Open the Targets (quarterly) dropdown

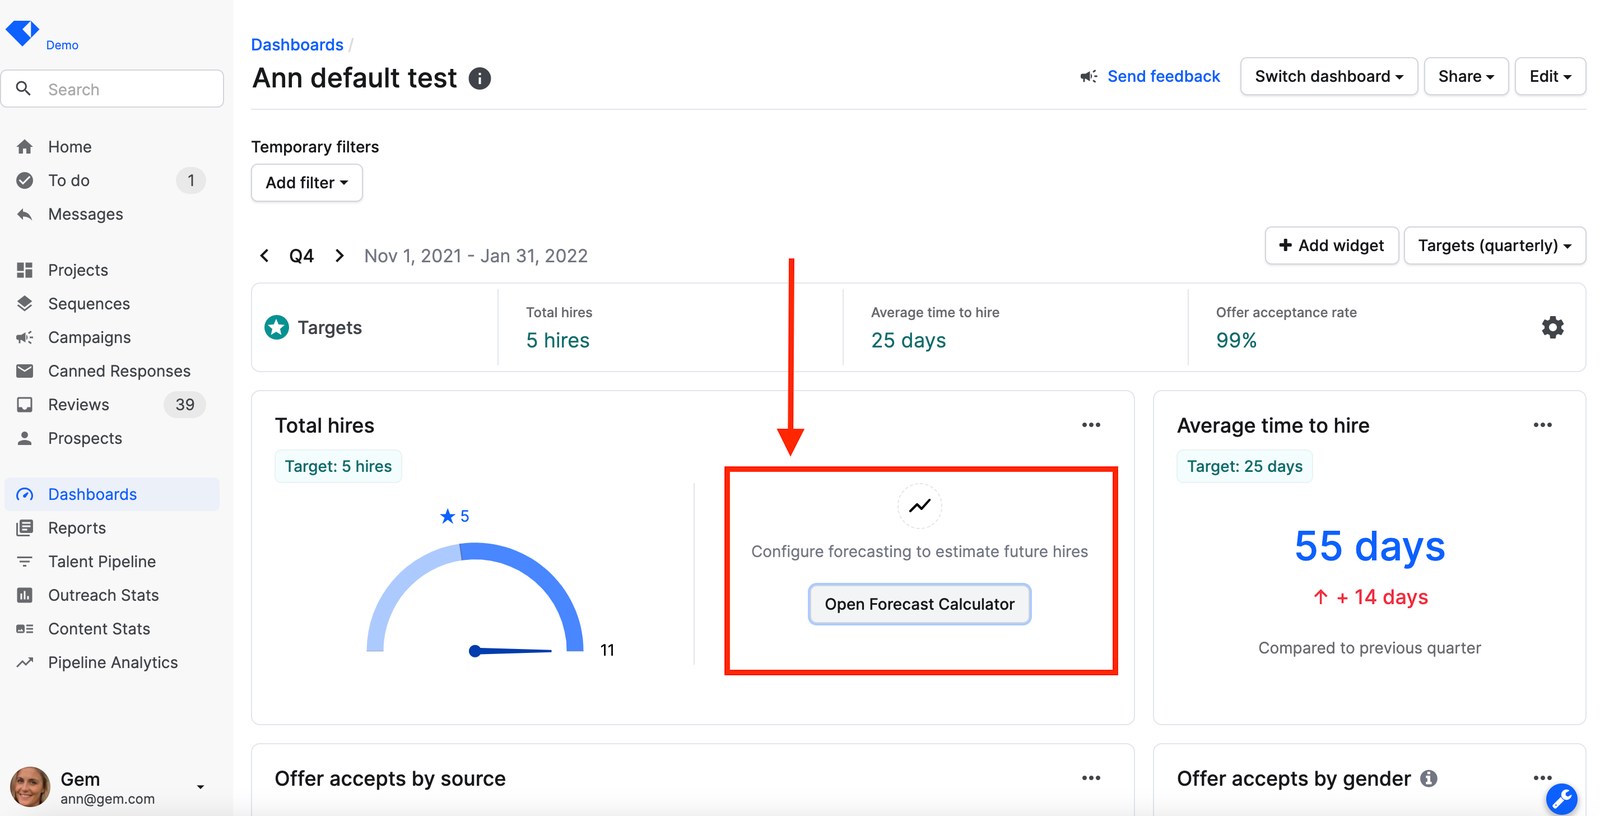(1494, 246)
